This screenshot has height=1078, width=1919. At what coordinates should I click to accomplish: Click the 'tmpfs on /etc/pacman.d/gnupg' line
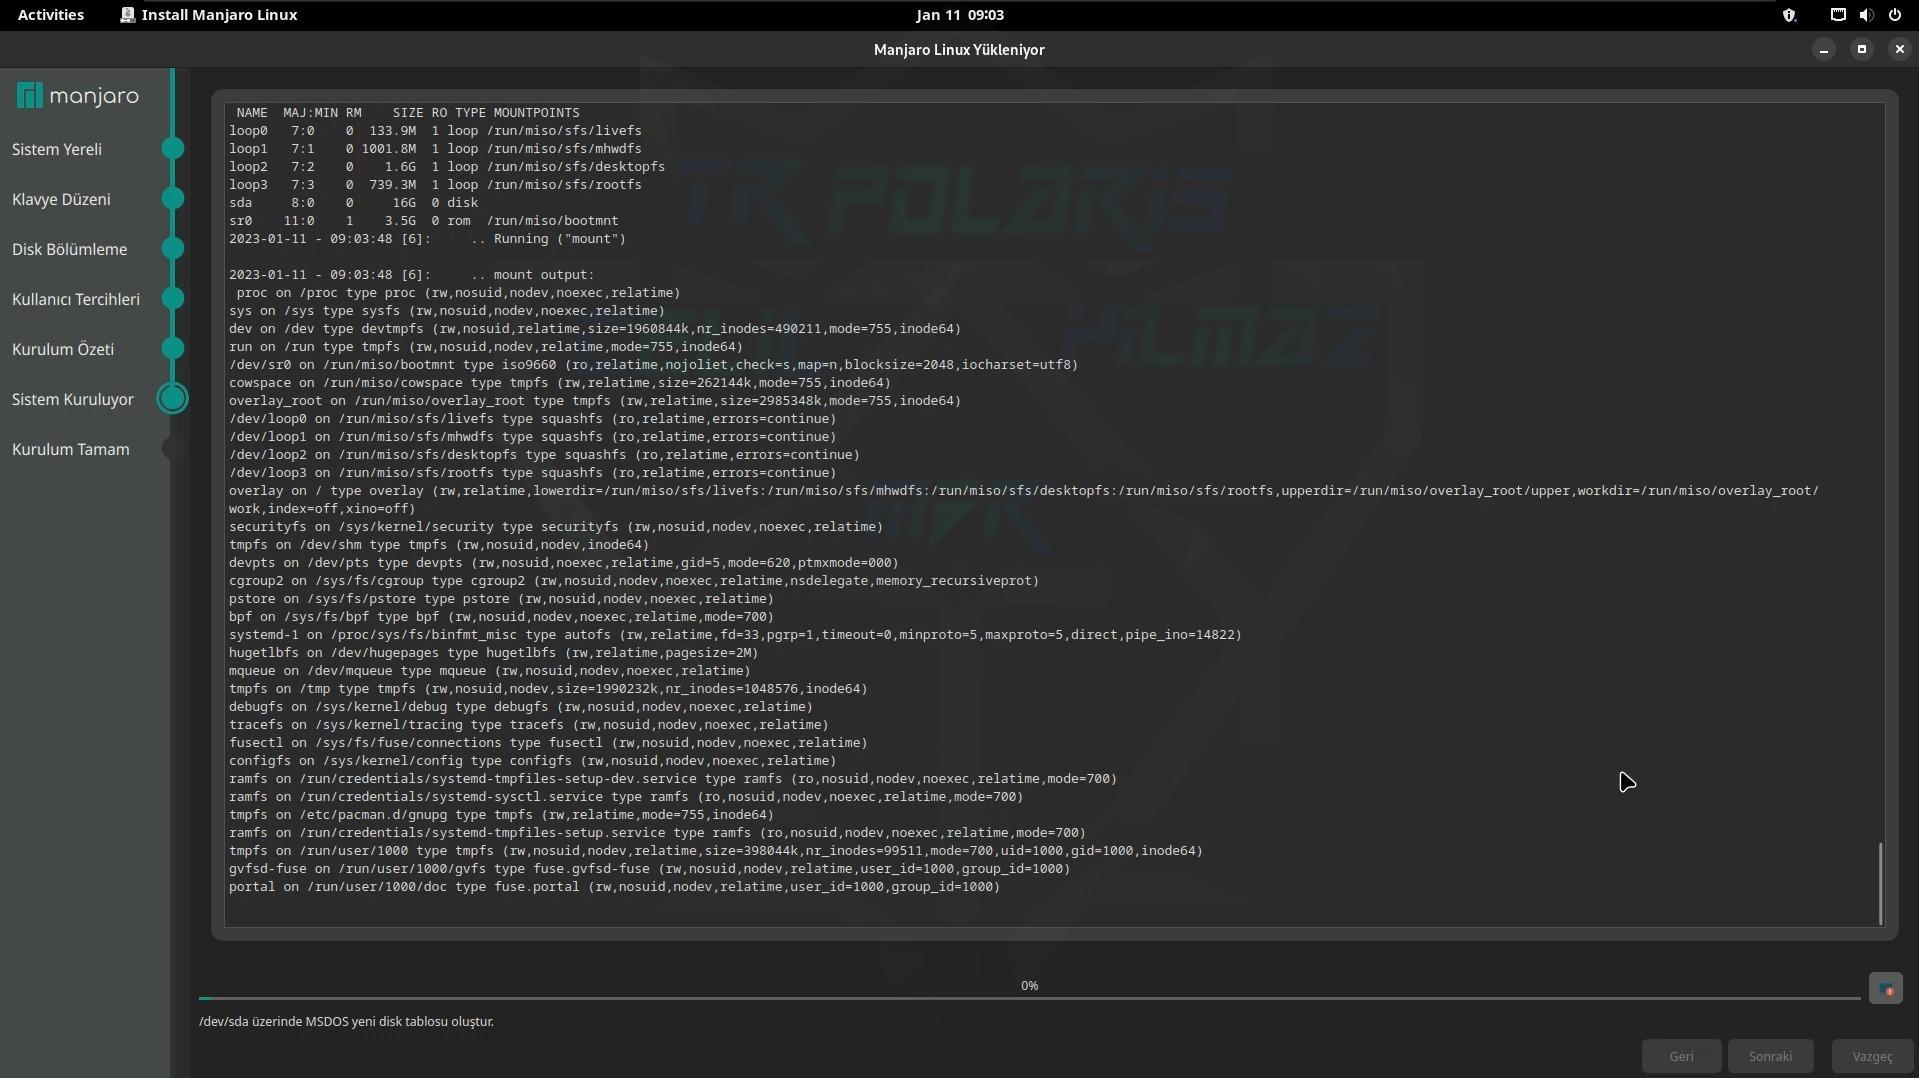point(501,815)
